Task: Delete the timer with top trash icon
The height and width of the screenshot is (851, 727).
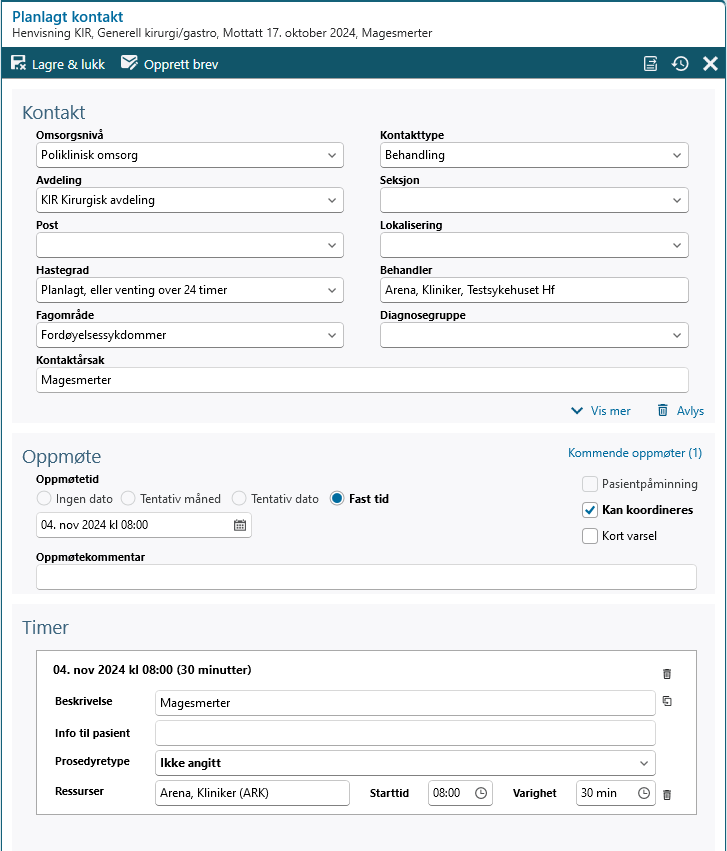Action: [667, 674]
